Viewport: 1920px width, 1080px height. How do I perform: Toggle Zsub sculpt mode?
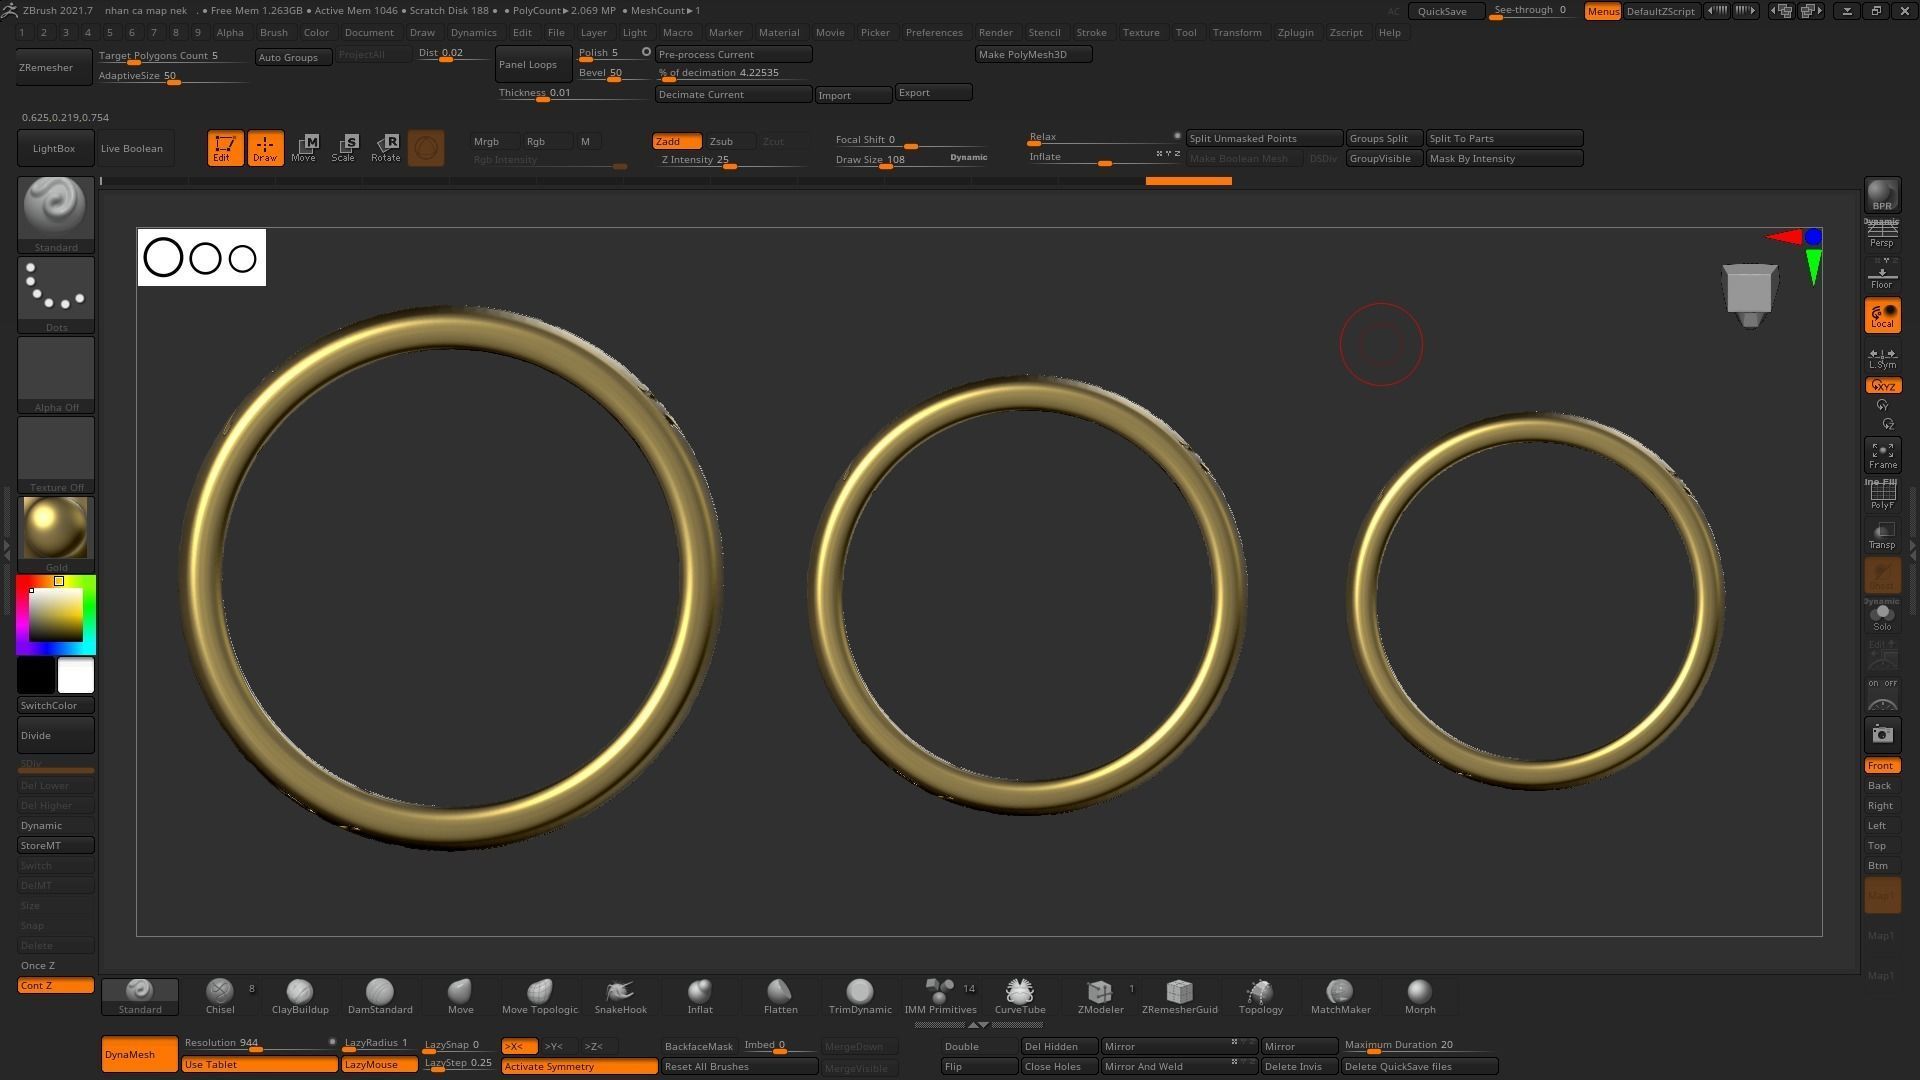coord(729,141)
